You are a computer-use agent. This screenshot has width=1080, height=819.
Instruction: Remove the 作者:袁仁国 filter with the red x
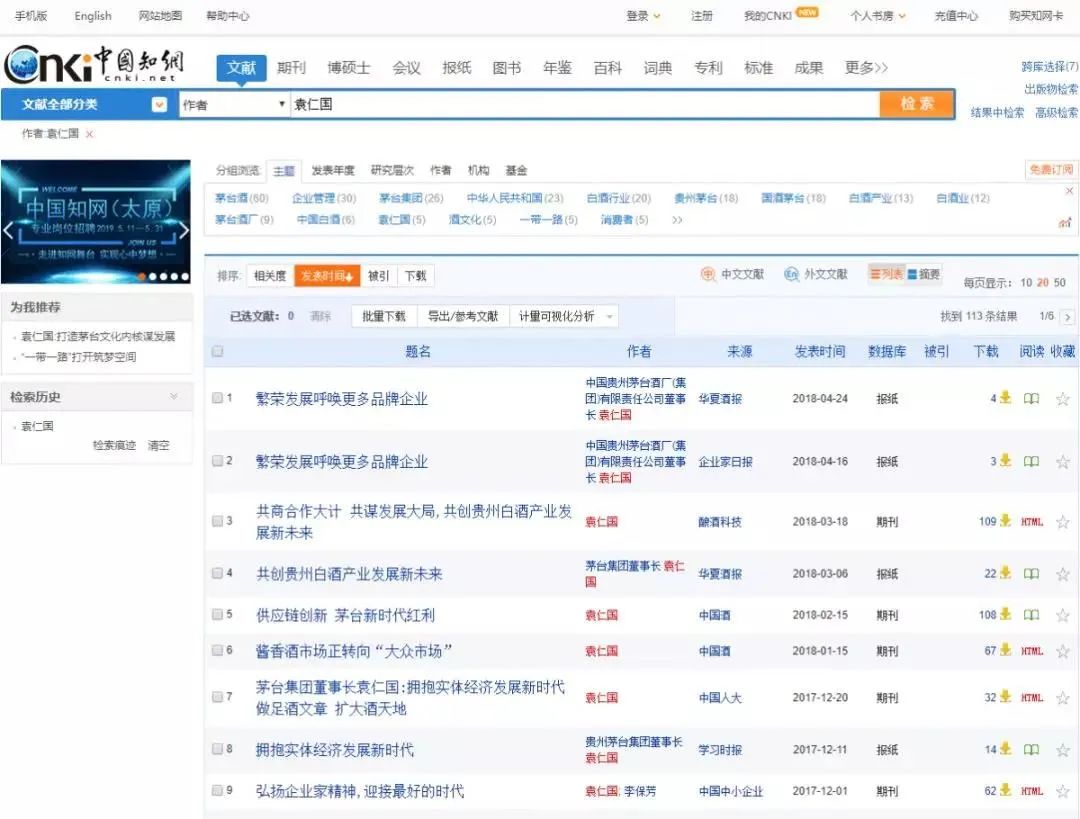90,134
